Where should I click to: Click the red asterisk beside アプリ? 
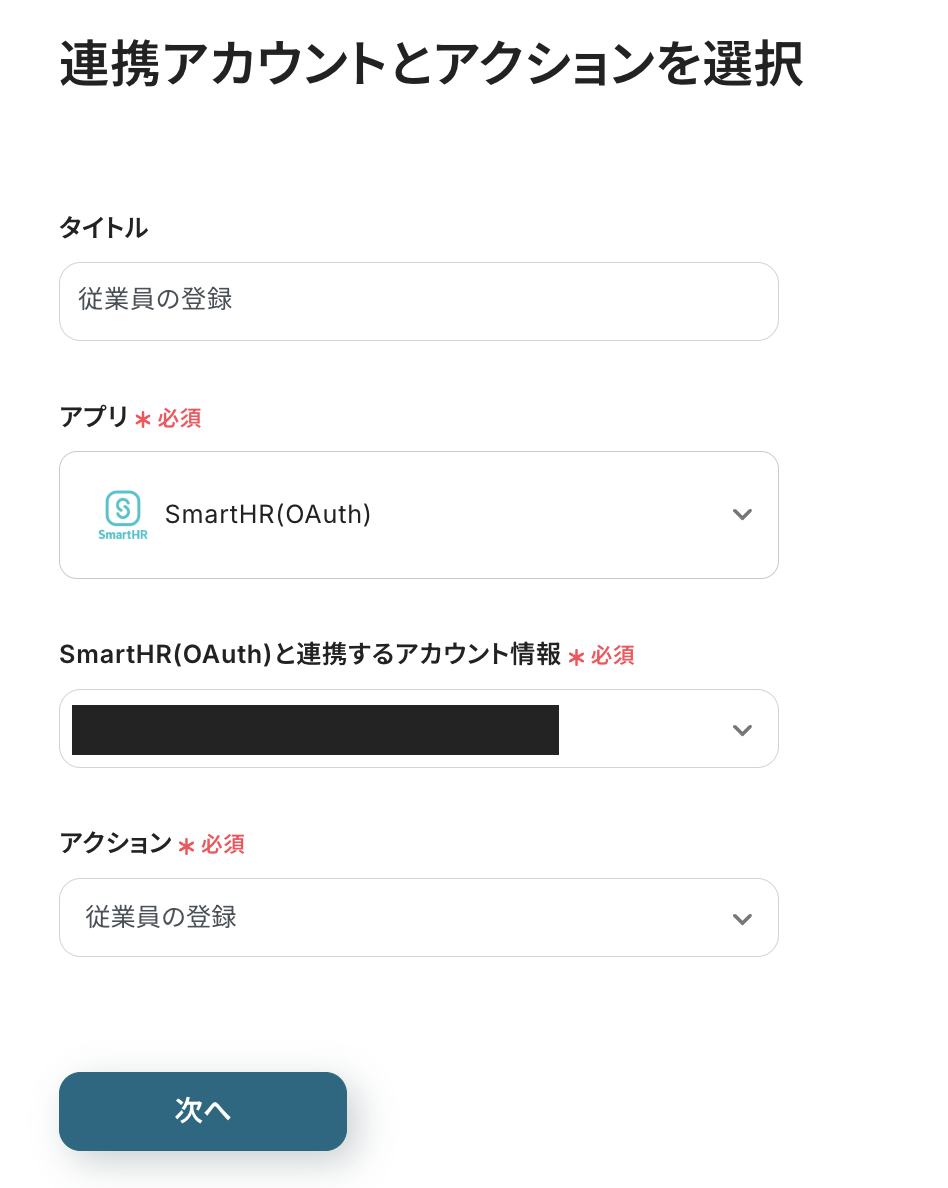click(143, 419)
